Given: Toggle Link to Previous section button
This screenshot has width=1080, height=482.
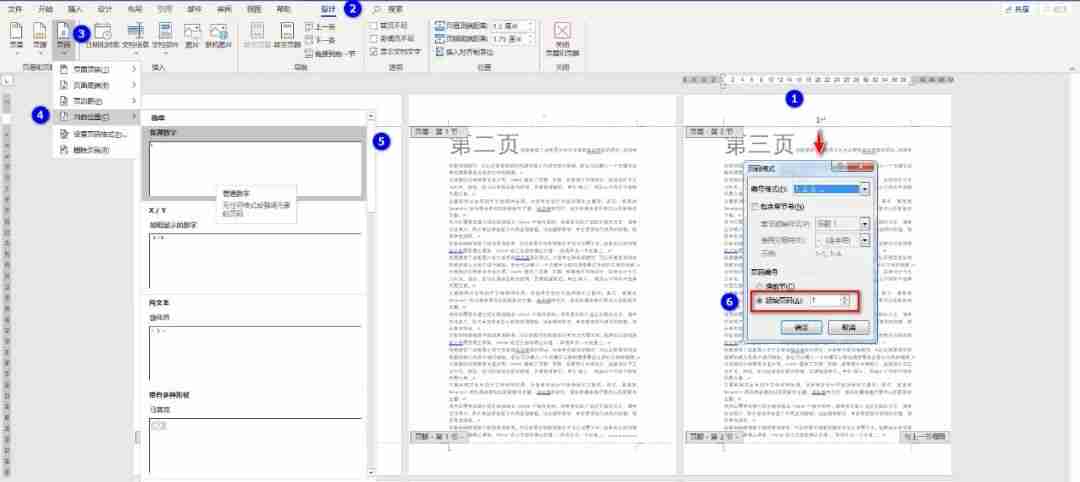Looking at the screenshot, I should click(331, 53).
